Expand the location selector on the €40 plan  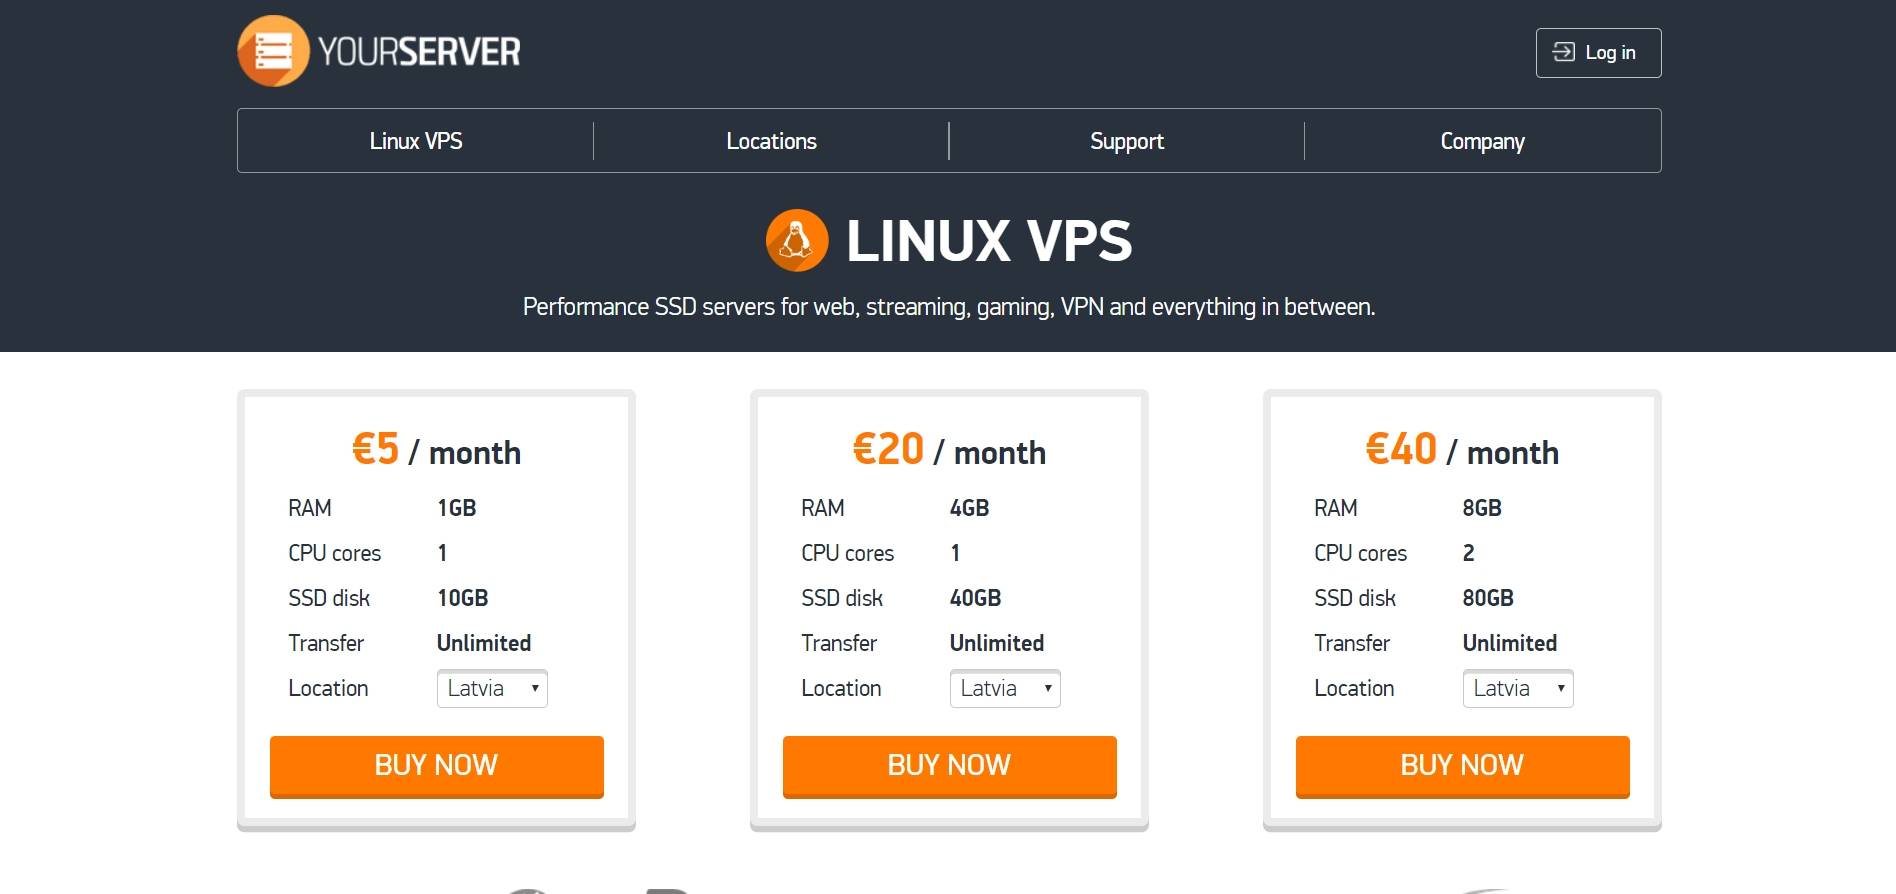1517,688
